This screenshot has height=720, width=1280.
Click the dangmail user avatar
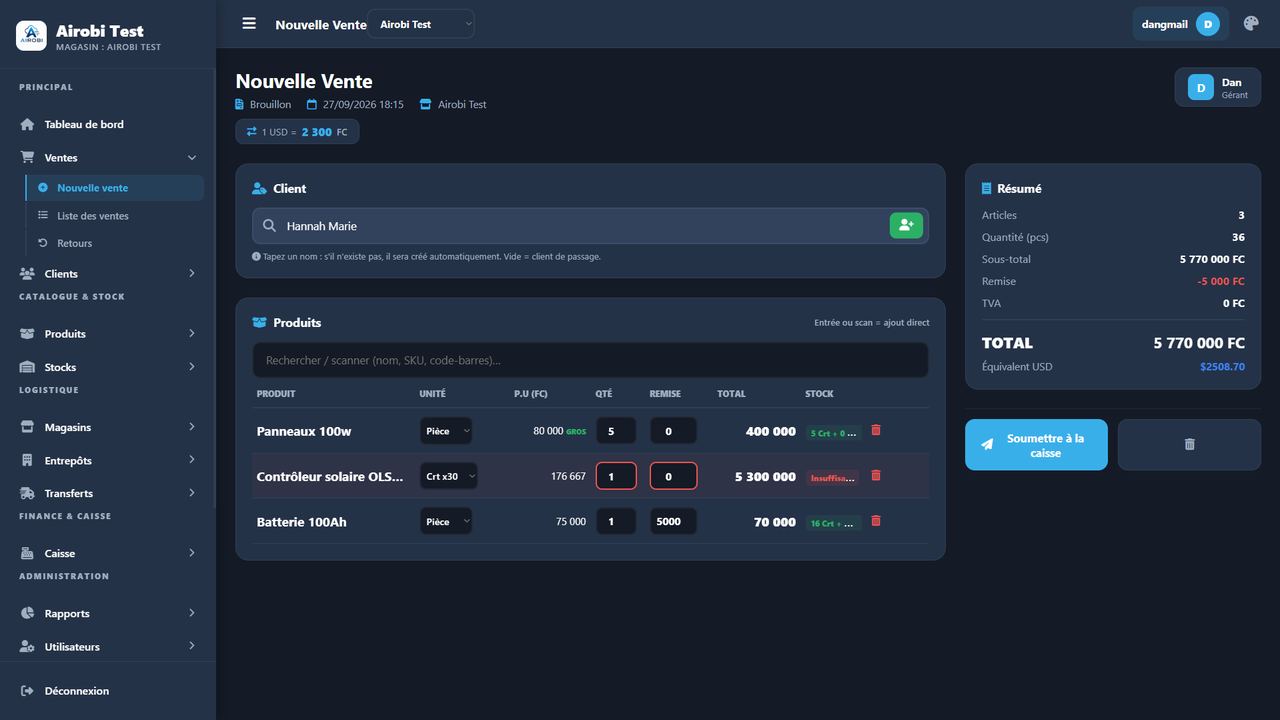point(1207,24)
